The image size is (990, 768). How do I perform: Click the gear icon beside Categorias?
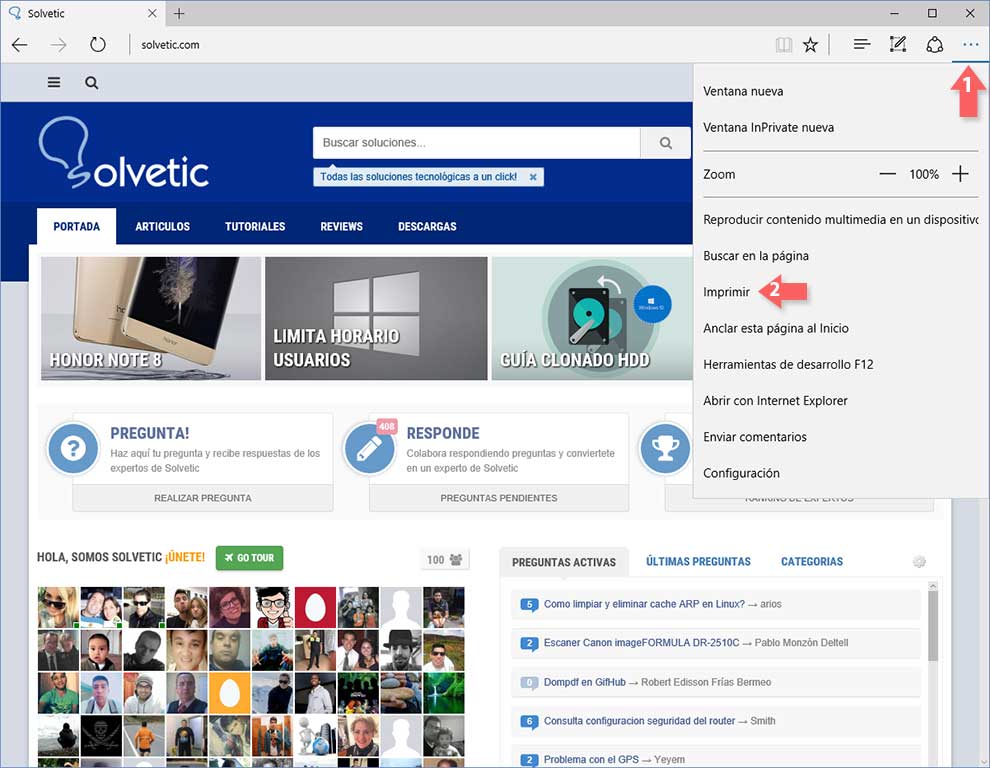click(x=919, y=561)
